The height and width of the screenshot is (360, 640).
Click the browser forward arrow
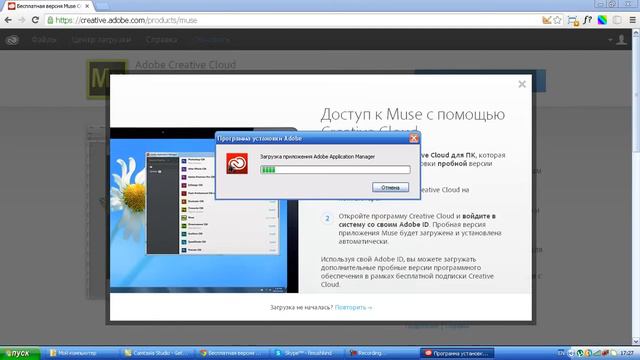(22, 20)
